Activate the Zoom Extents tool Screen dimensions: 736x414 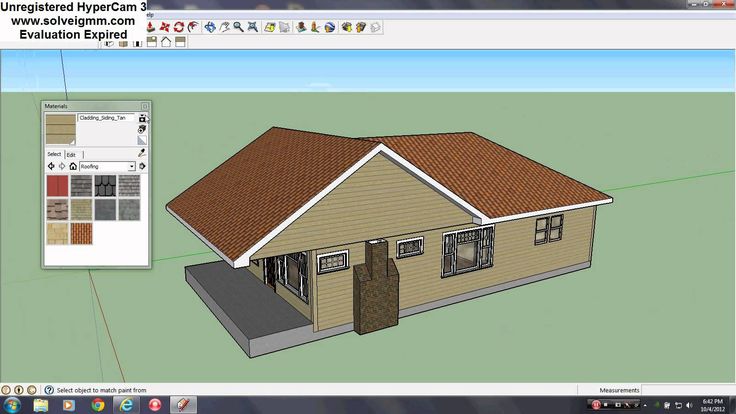(x=253, y=27)
